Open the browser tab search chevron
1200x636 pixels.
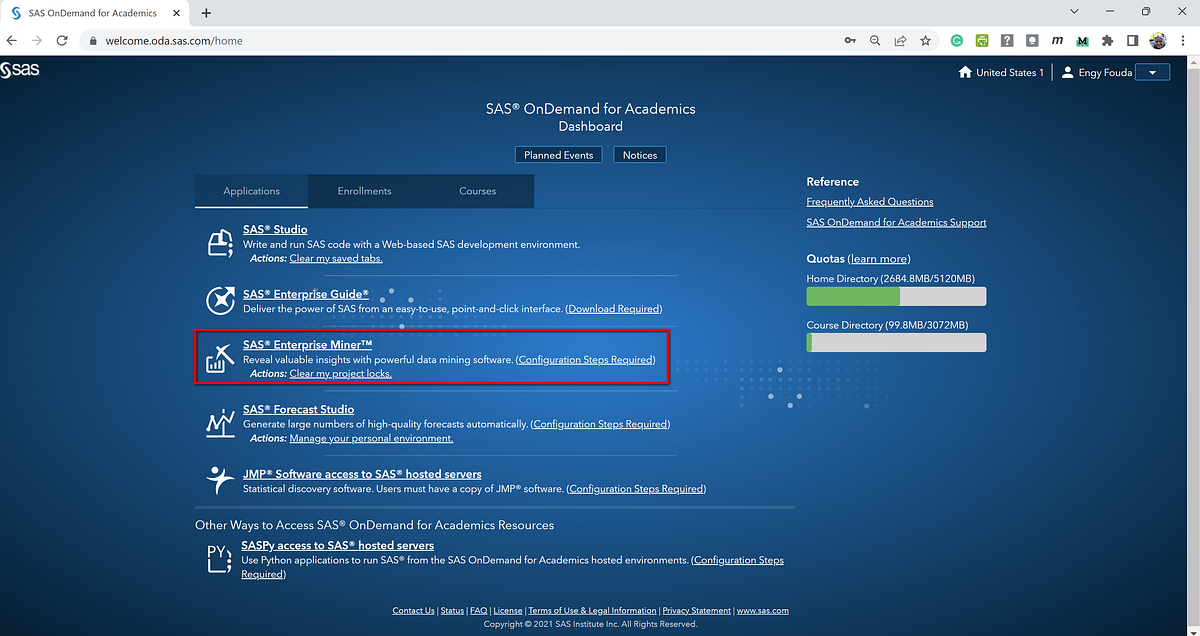point(1074,12)
